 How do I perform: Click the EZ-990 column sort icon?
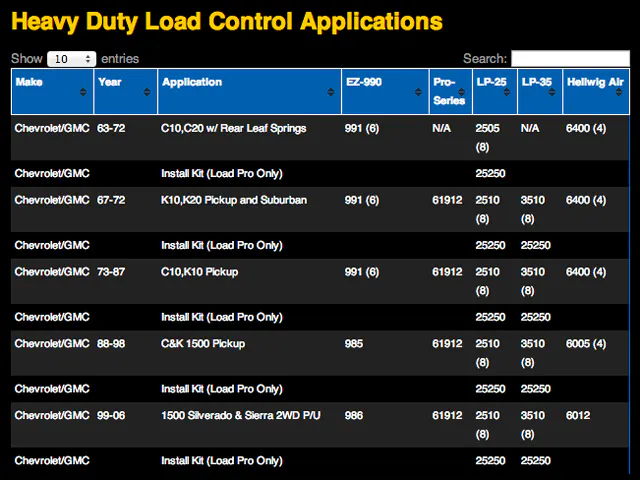coord(419,92)
